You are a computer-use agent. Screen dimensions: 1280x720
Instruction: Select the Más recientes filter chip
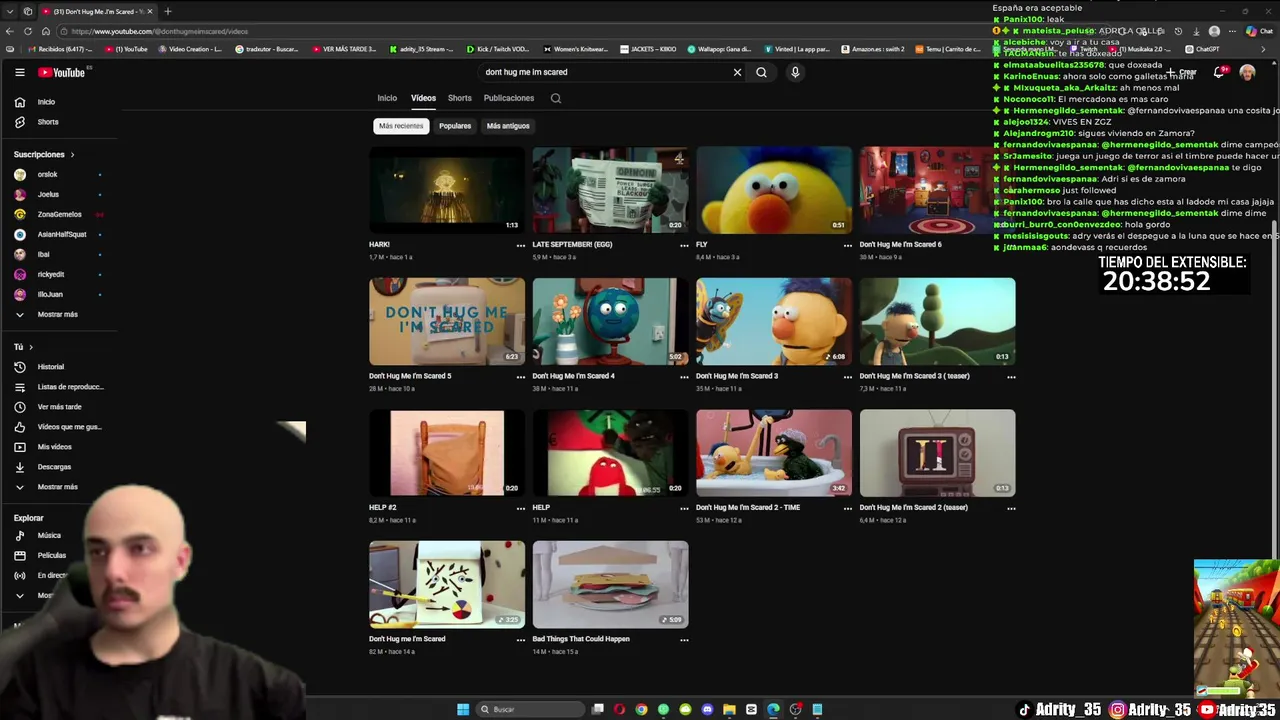pyautogui.click(x=401, y=126)
